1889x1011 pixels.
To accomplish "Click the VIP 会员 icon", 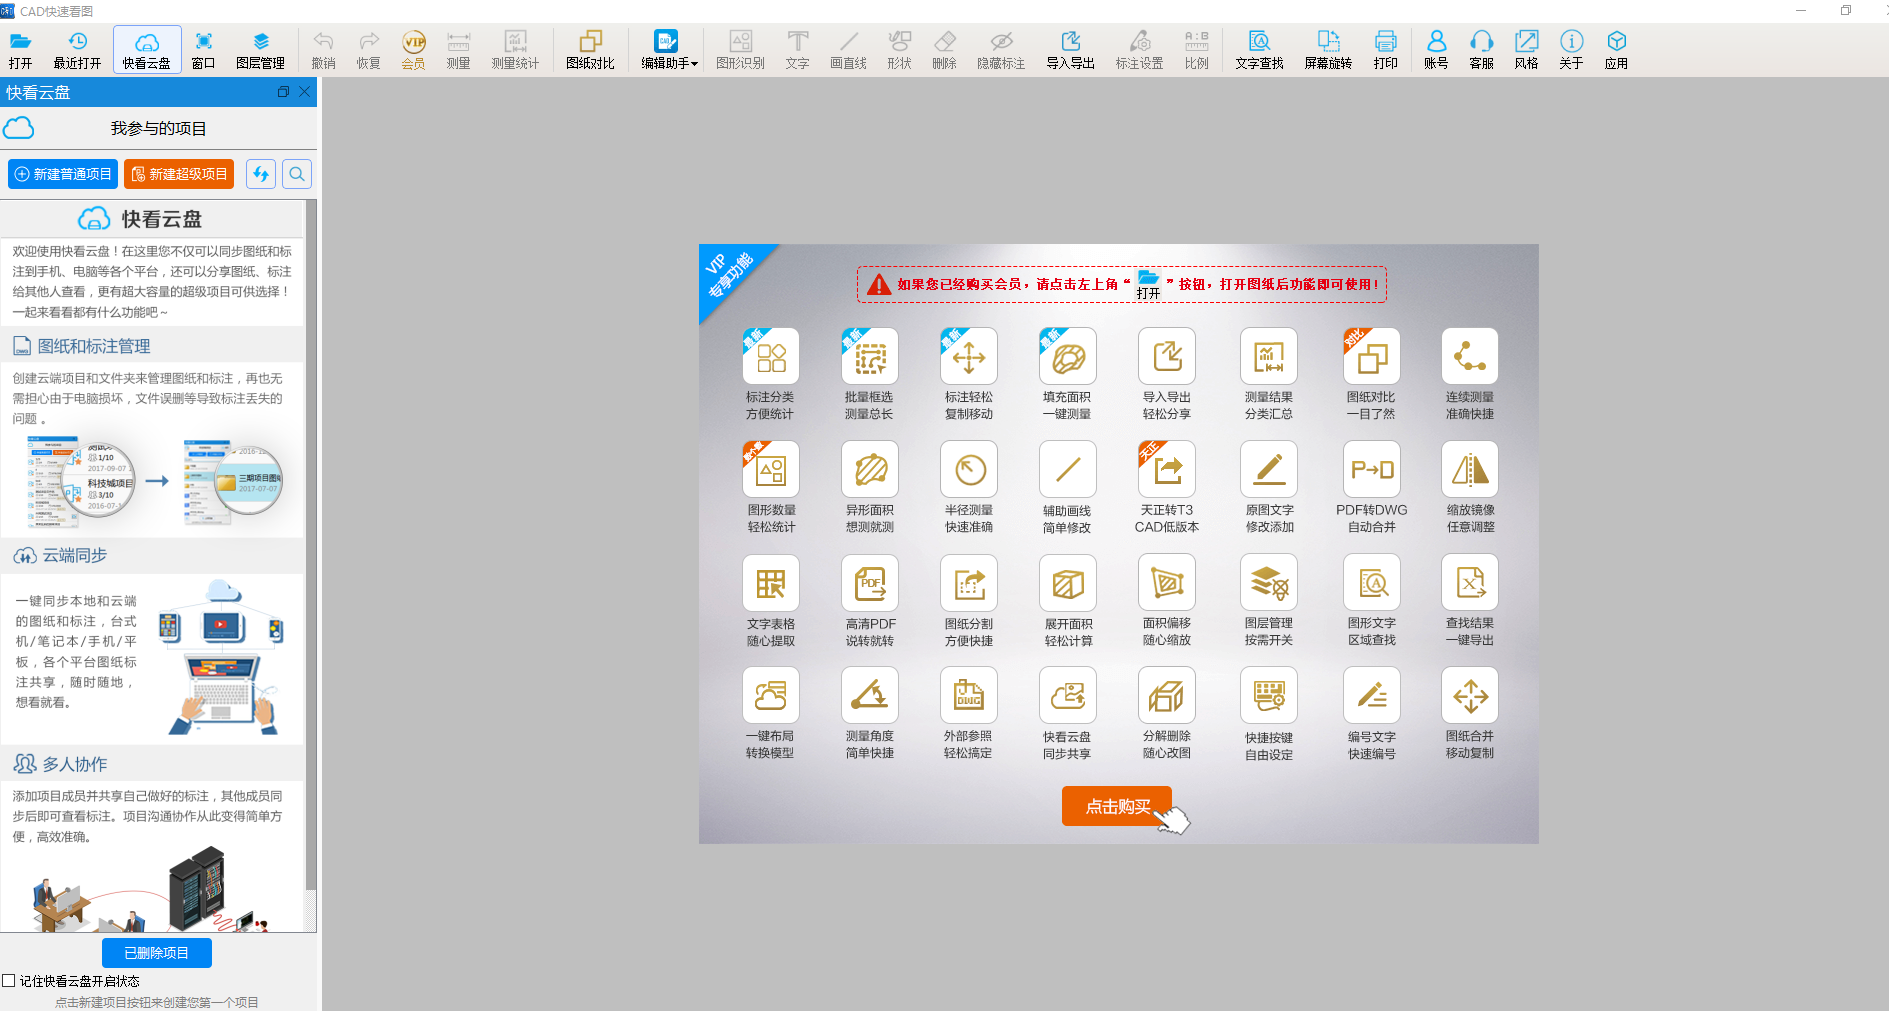I will coord(414,49).
